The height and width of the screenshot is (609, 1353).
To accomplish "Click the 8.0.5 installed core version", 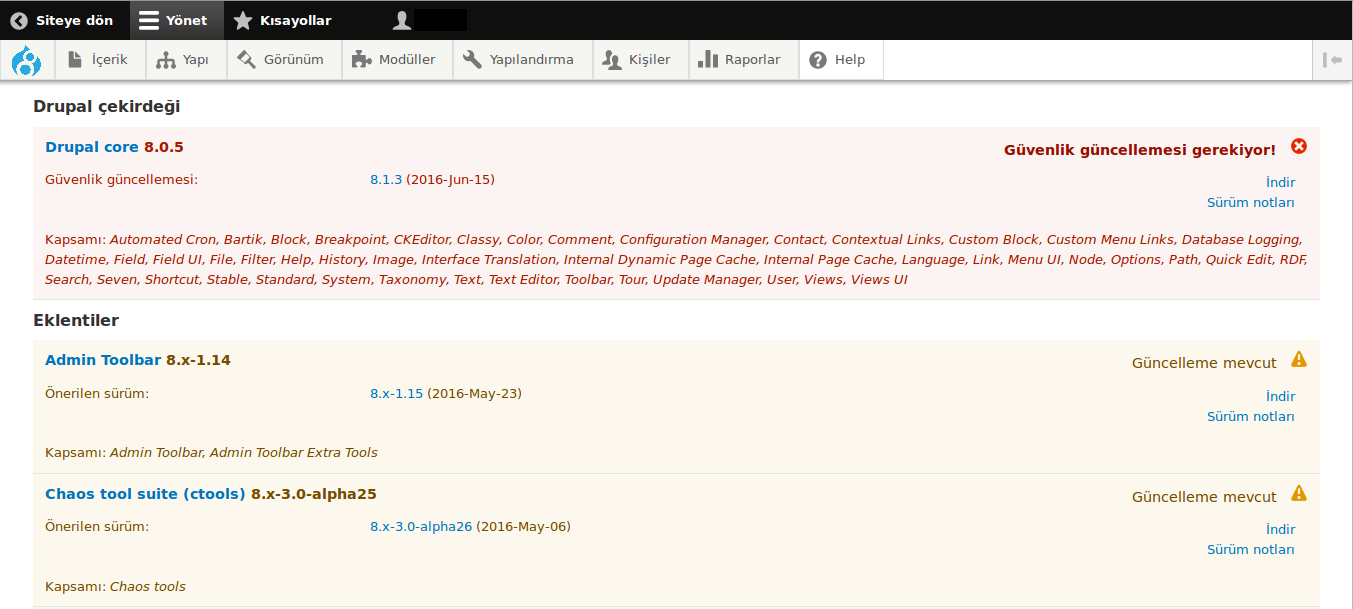I will click(x=164, y=147).
